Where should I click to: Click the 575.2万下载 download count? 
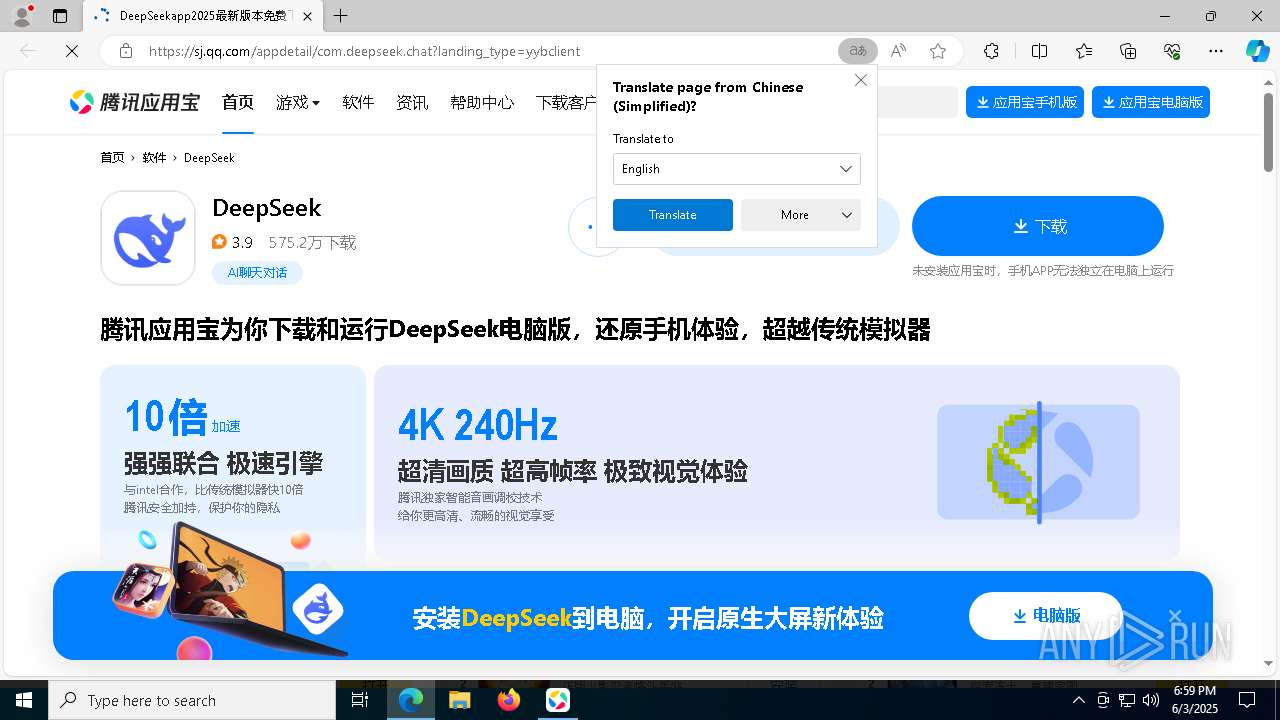(x=312, y=243)
